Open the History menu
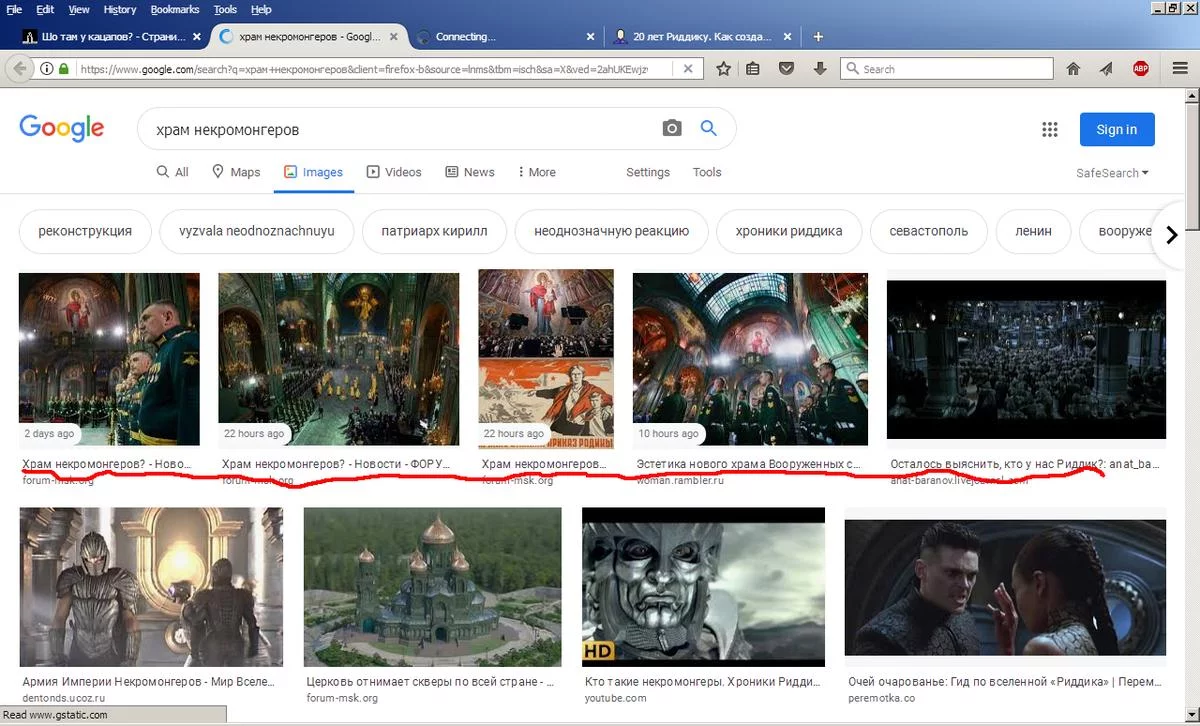The image size is (1200, 726). click(x=120, y=9)
